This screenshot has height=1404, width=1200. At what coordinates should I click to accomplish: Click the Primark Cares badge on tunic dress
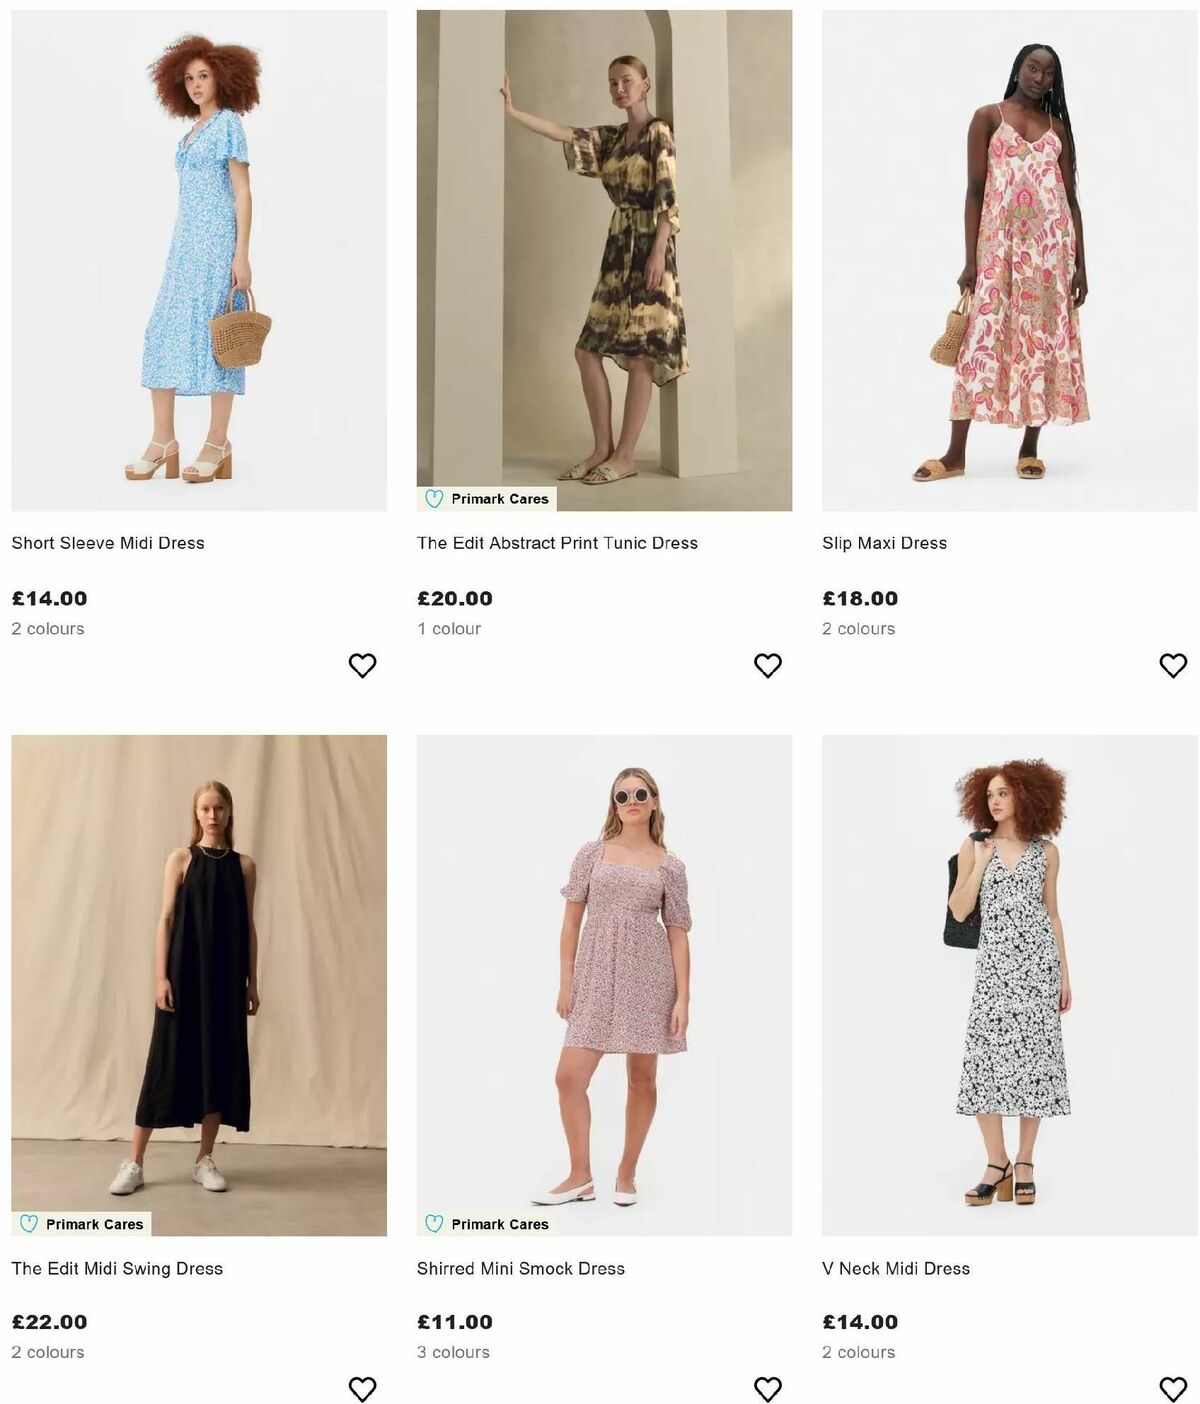[x=487, y=498]
